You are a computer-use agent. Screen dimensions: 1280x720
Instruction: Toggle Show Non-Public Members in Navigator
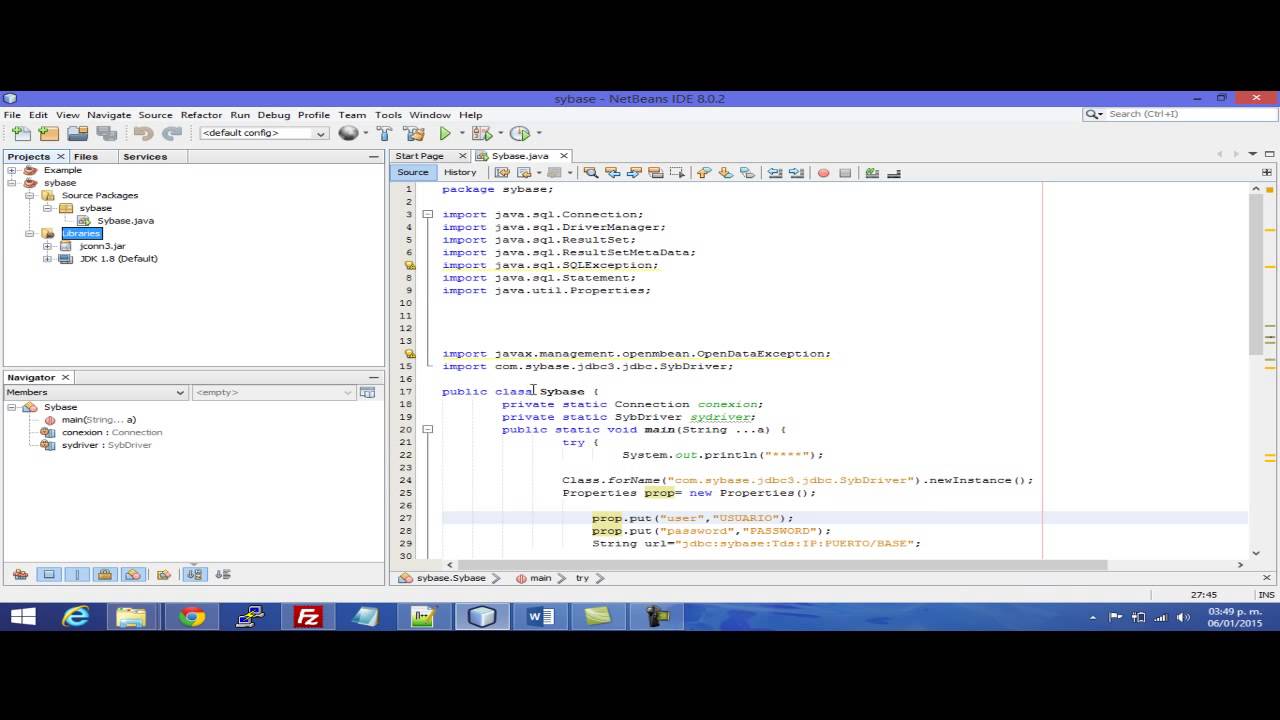[105, 574]
